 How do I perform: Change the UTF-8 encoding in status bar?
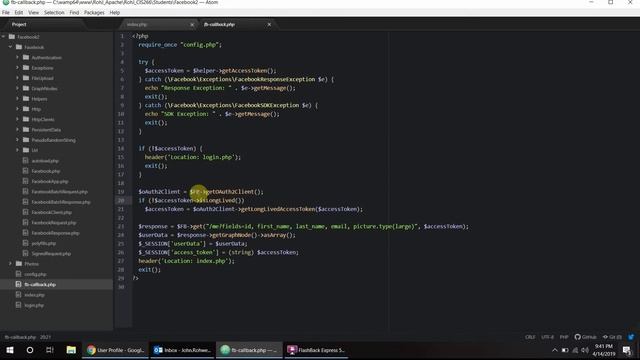[547, 337]
